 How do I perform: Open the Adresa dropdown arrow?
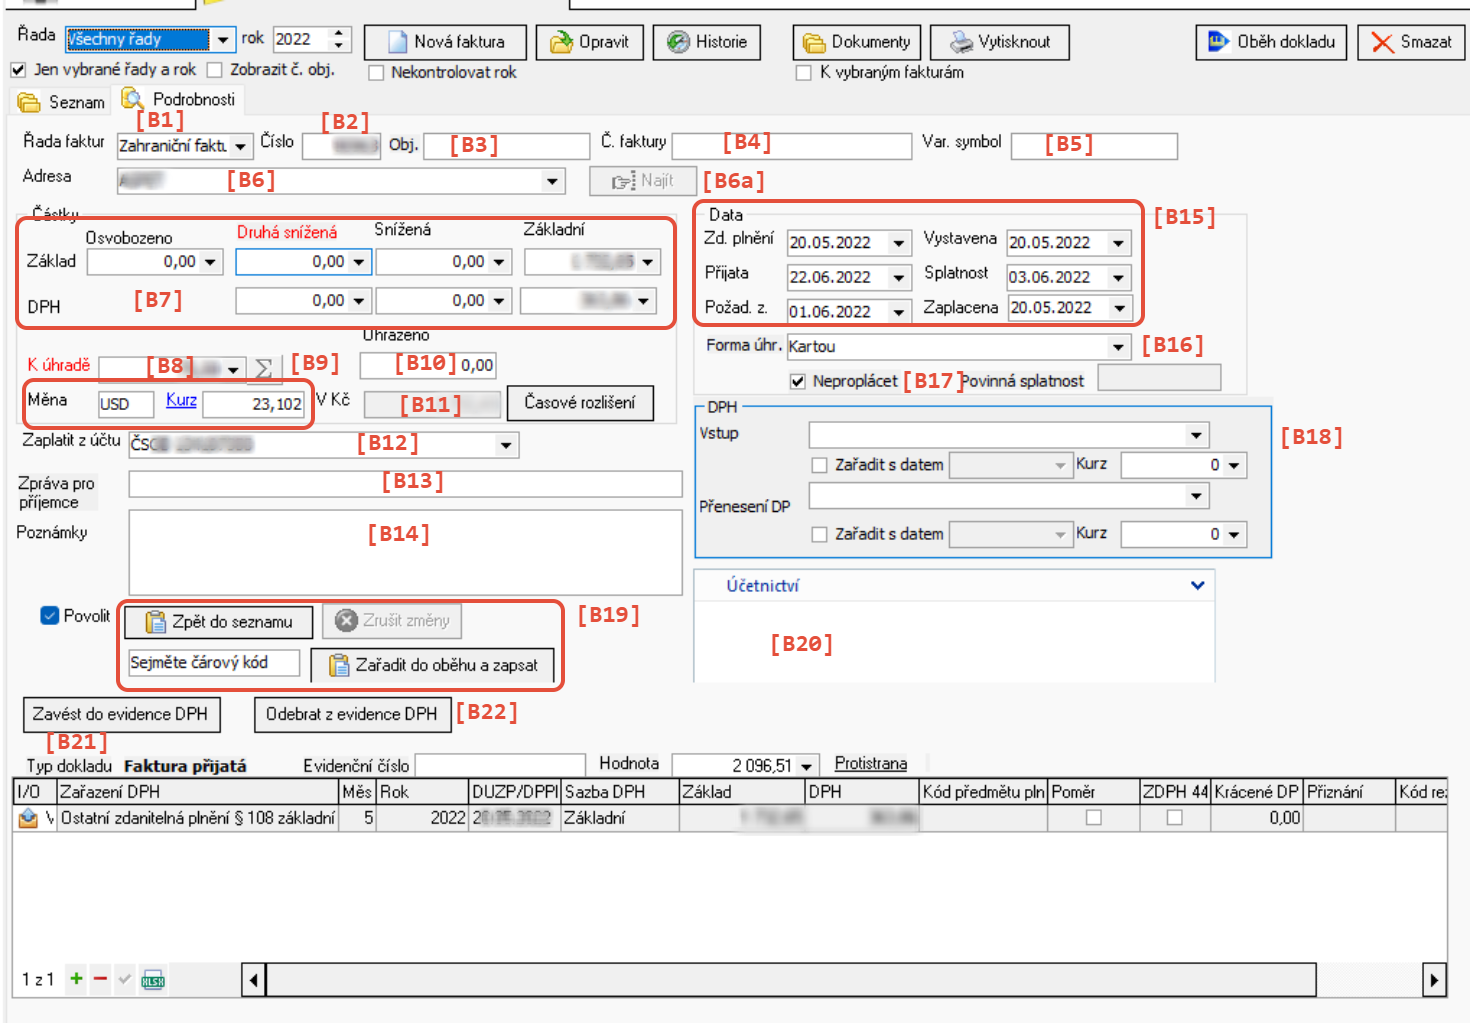(x=552, y=181)
